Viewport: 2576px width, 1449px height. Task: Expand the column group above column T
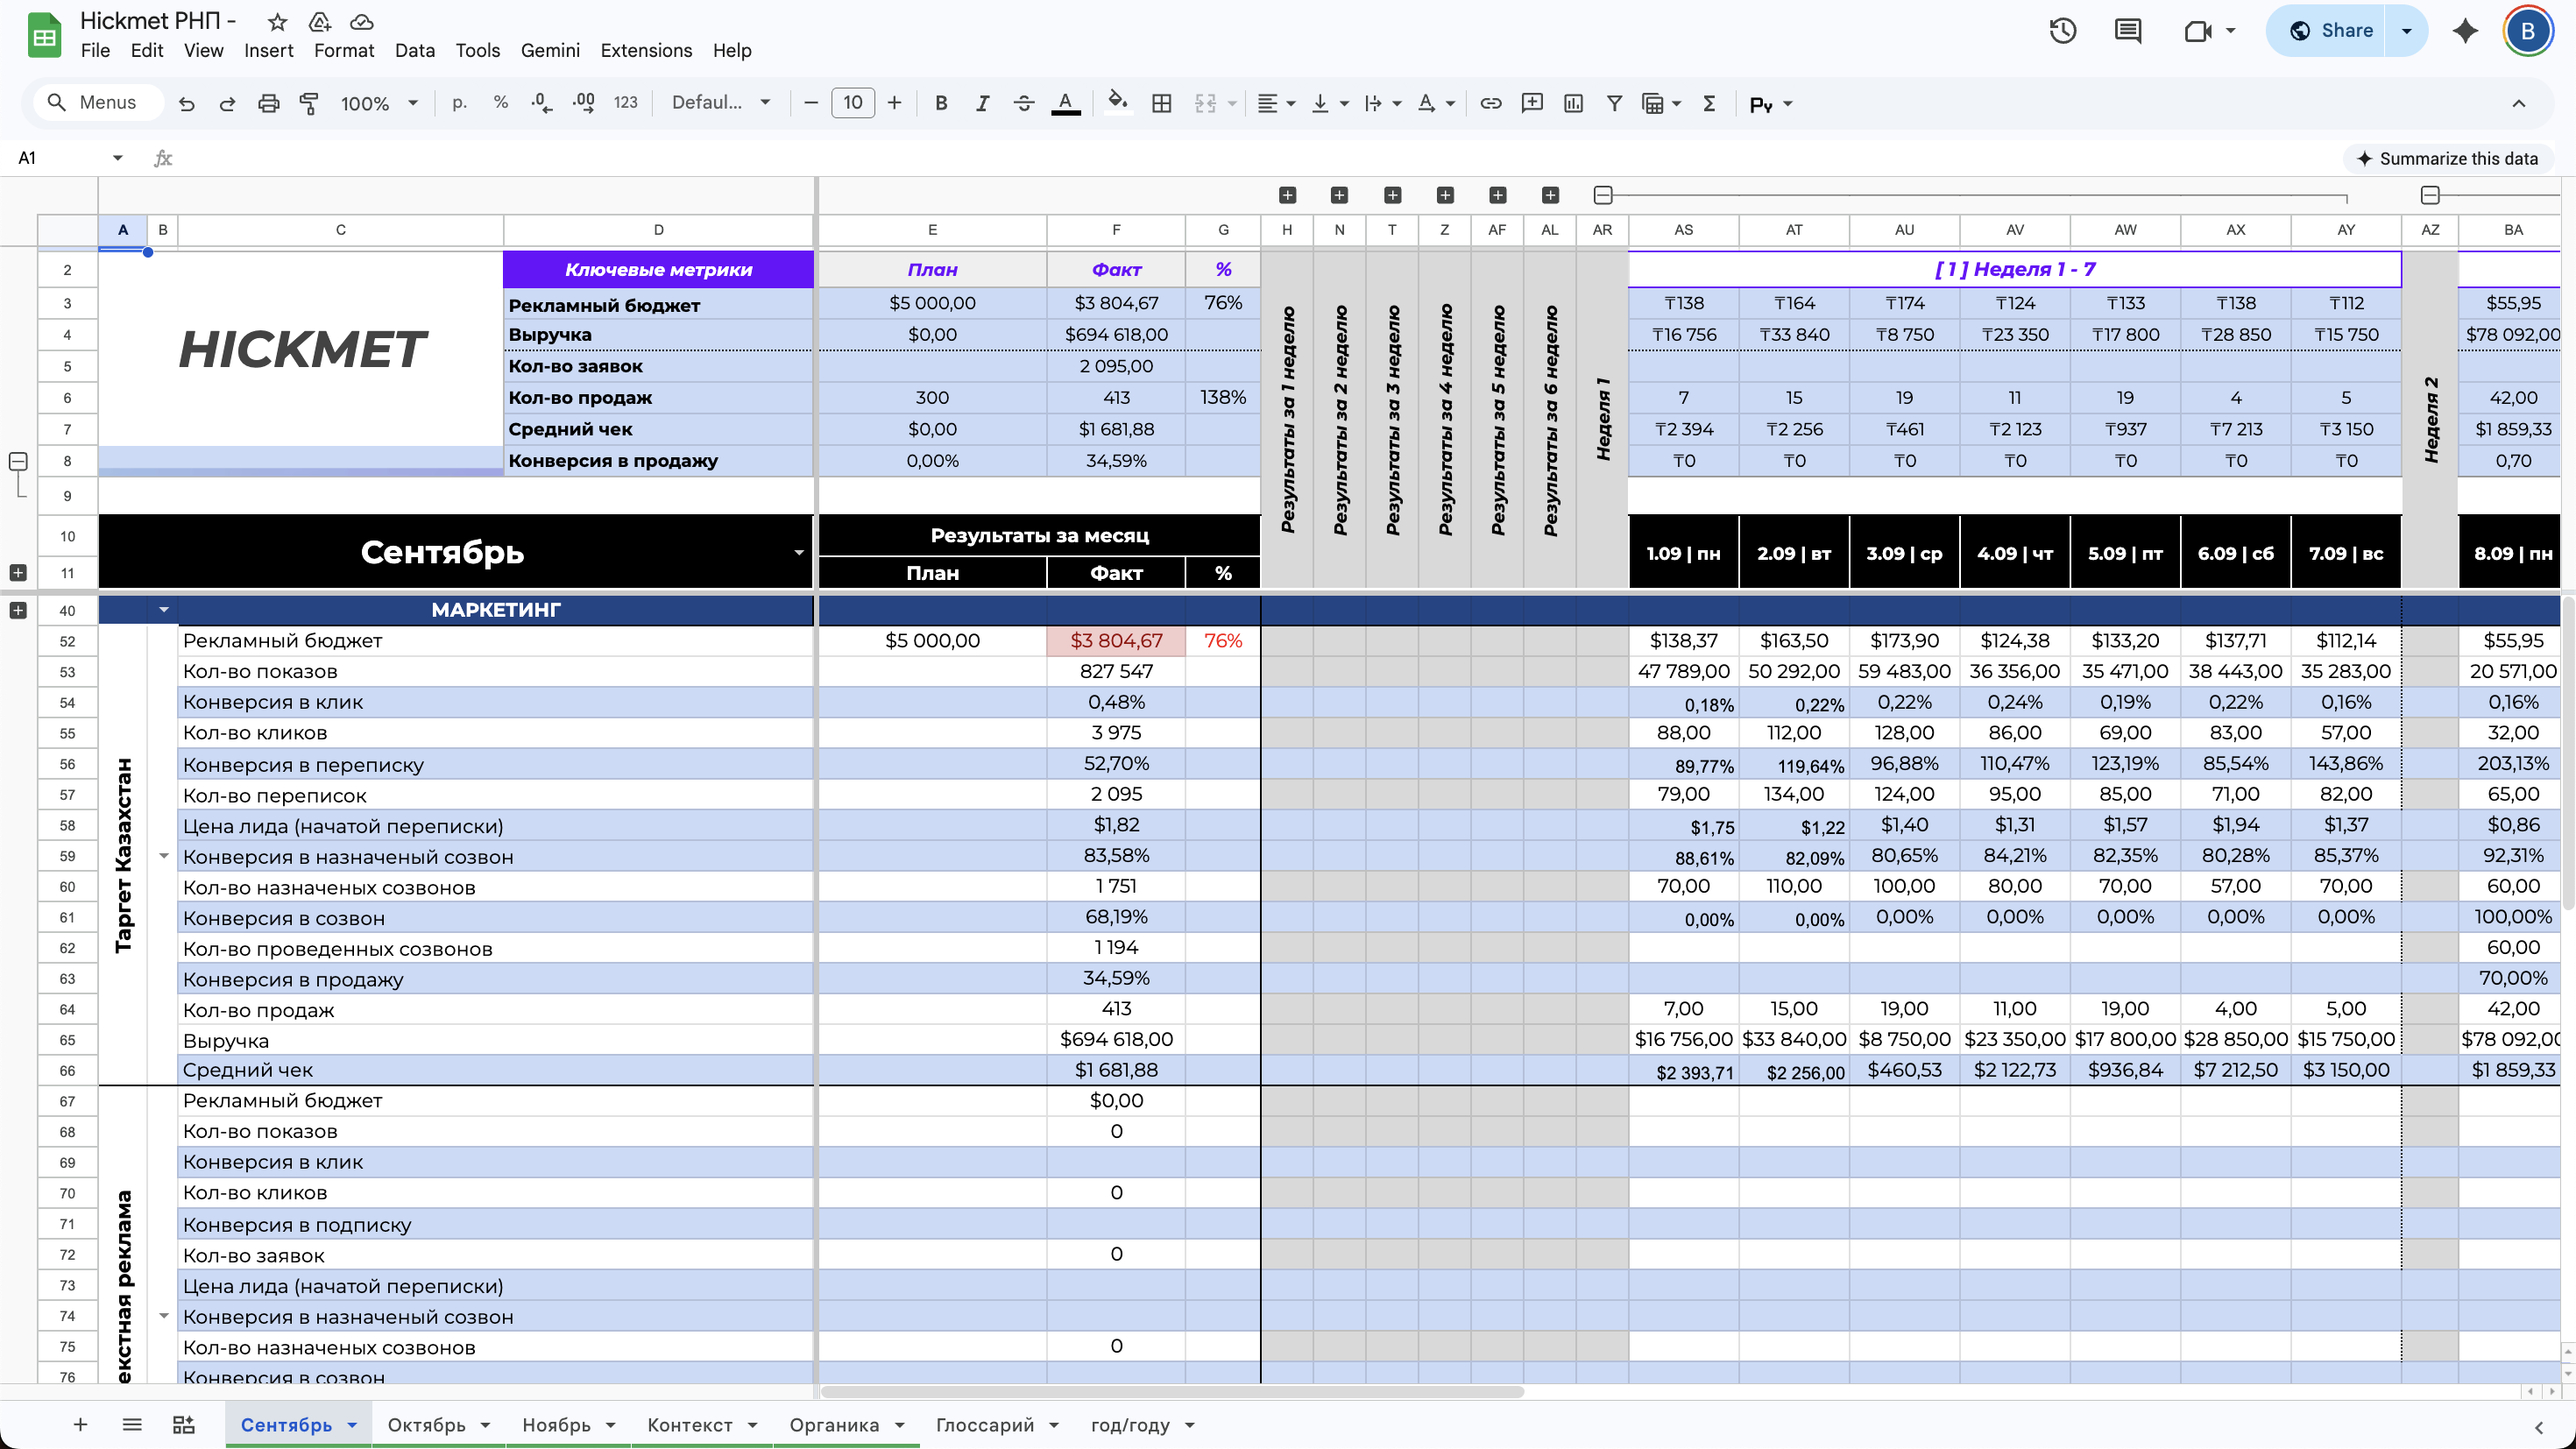point(1392,195)
